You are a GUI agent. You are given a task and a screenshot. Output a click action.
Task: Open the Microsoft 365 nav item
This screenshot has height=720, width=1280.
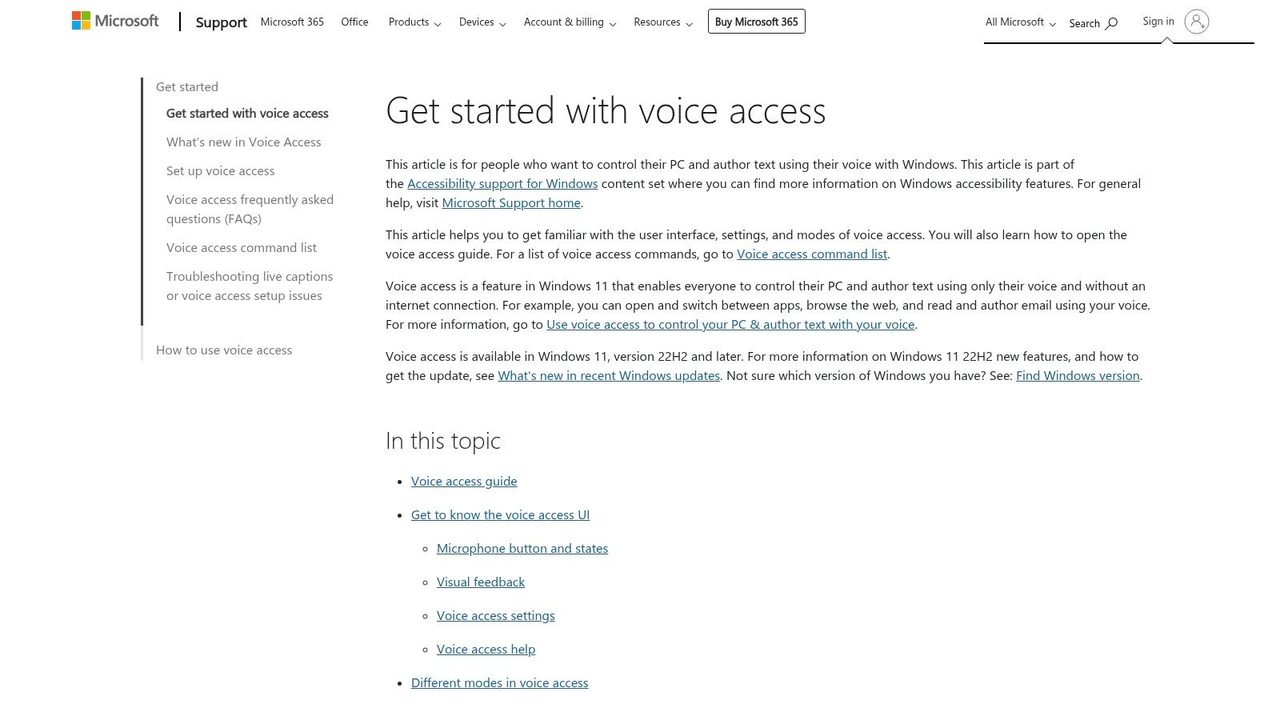(x=292, y=22)
